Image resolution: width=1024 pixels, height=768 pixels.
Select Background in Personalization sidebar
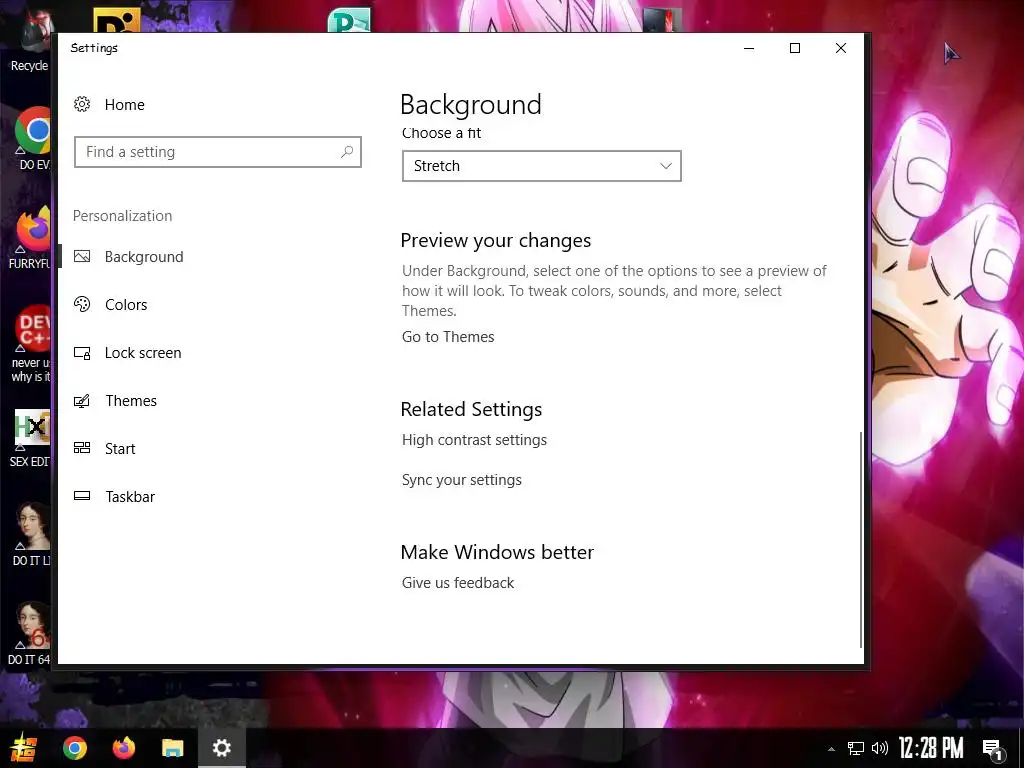[144, 257]
